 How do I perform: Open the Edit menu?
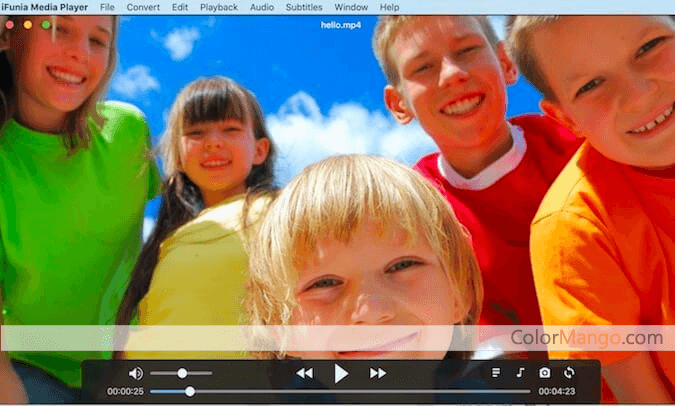point(180,7)
